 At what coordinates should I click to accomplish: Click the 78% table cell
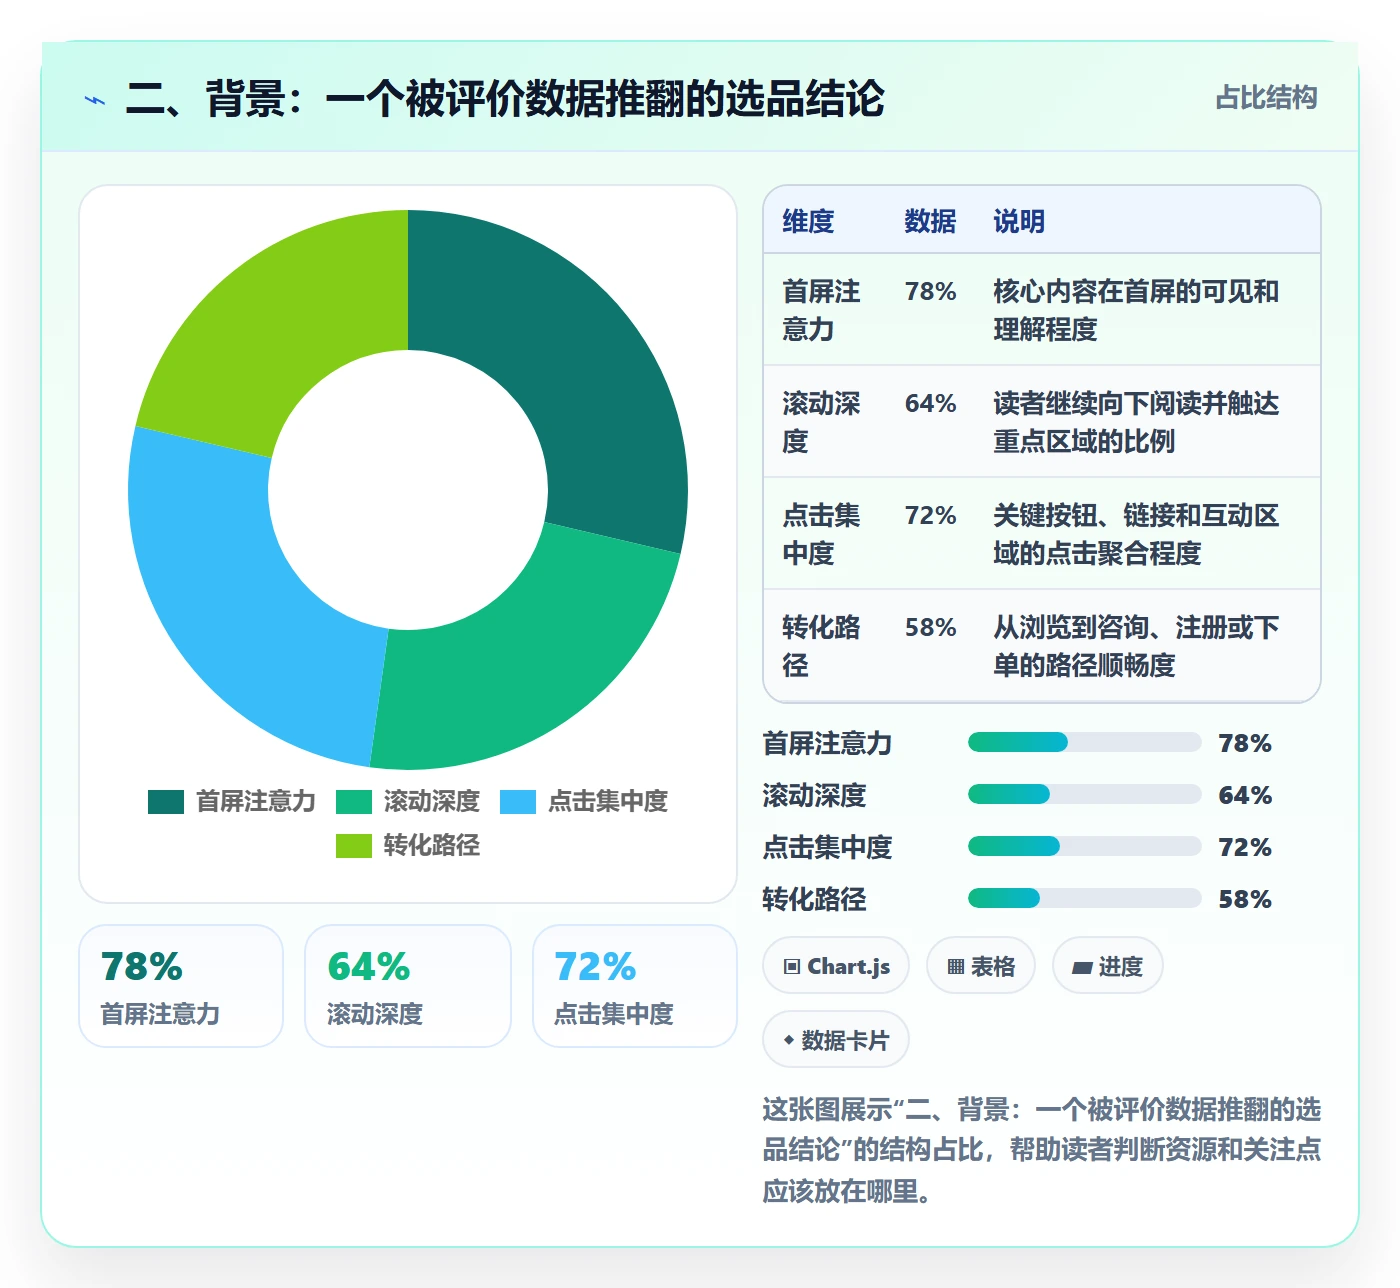[931, 291]
